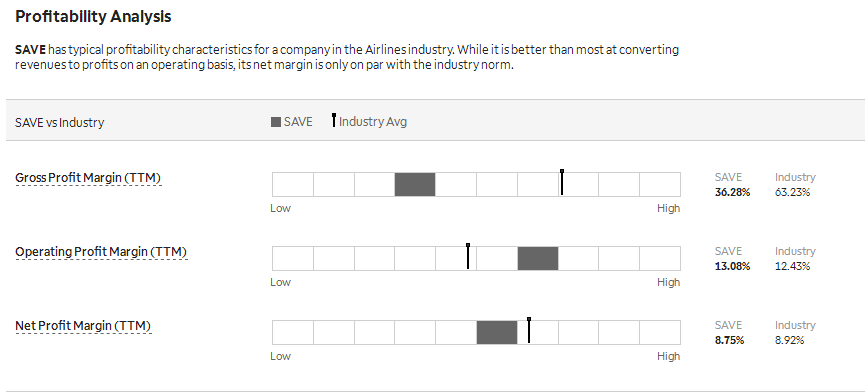
Task: Select the 12.43% industry operating margin value
Action: point(793,266)
